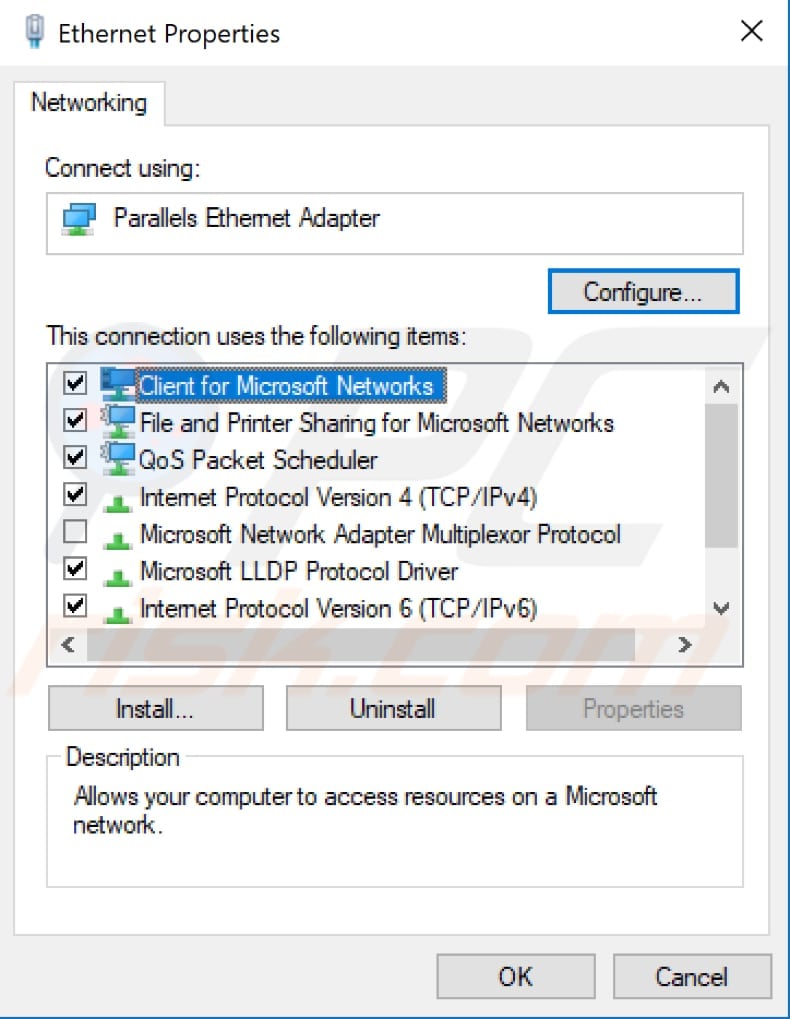Click the Ethernet Properties title bar icon
Viewport: 790px width, 1019px height.
(33, 31)
